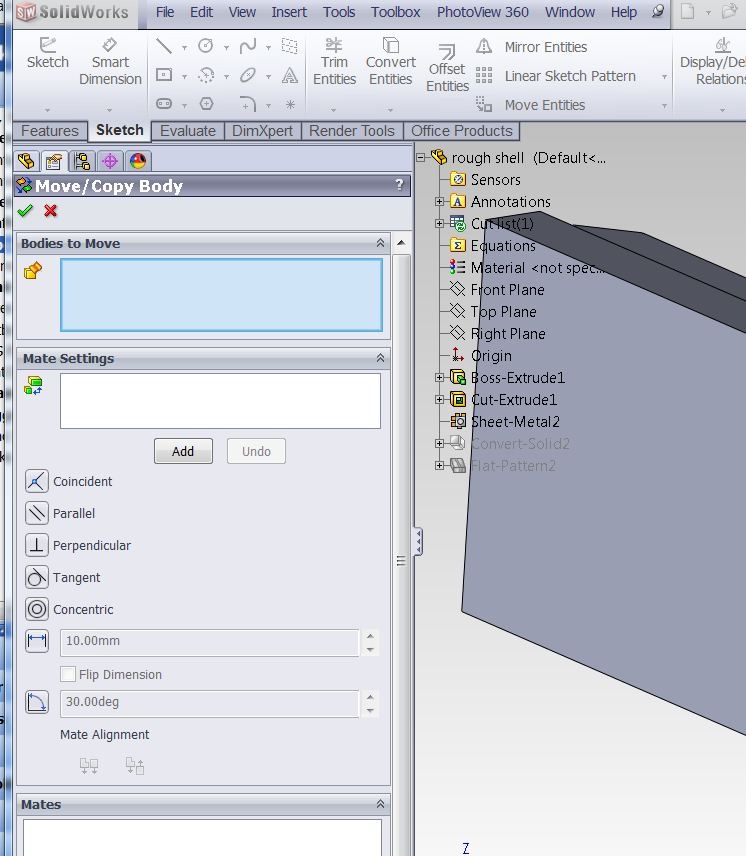
Task: Click the Add mate button
Action: 183,451
